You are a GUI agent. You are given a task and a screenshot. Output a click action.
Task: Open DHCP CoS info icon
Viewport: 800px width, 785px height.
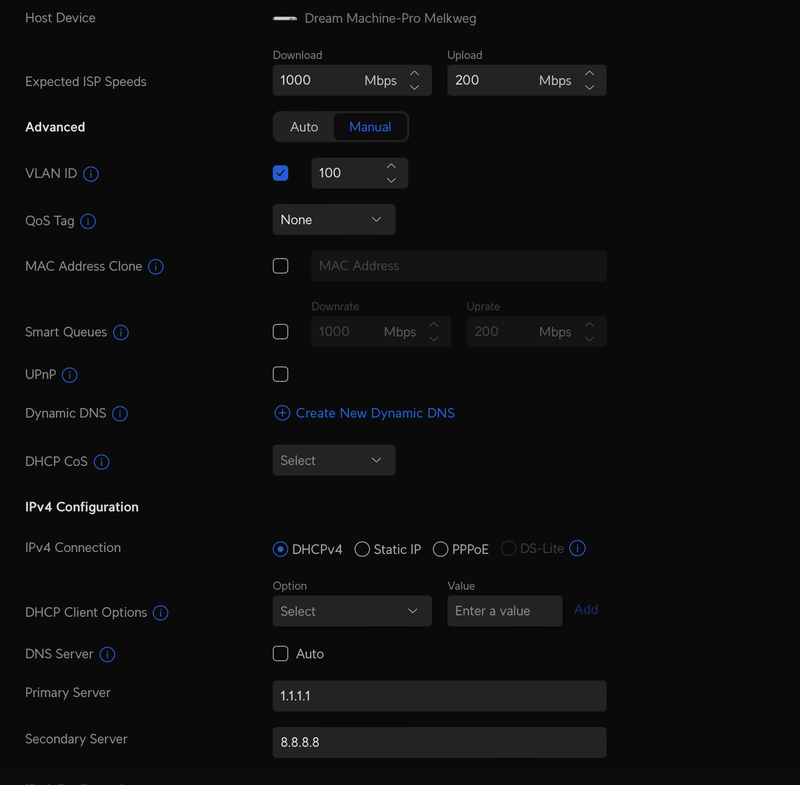101,462
